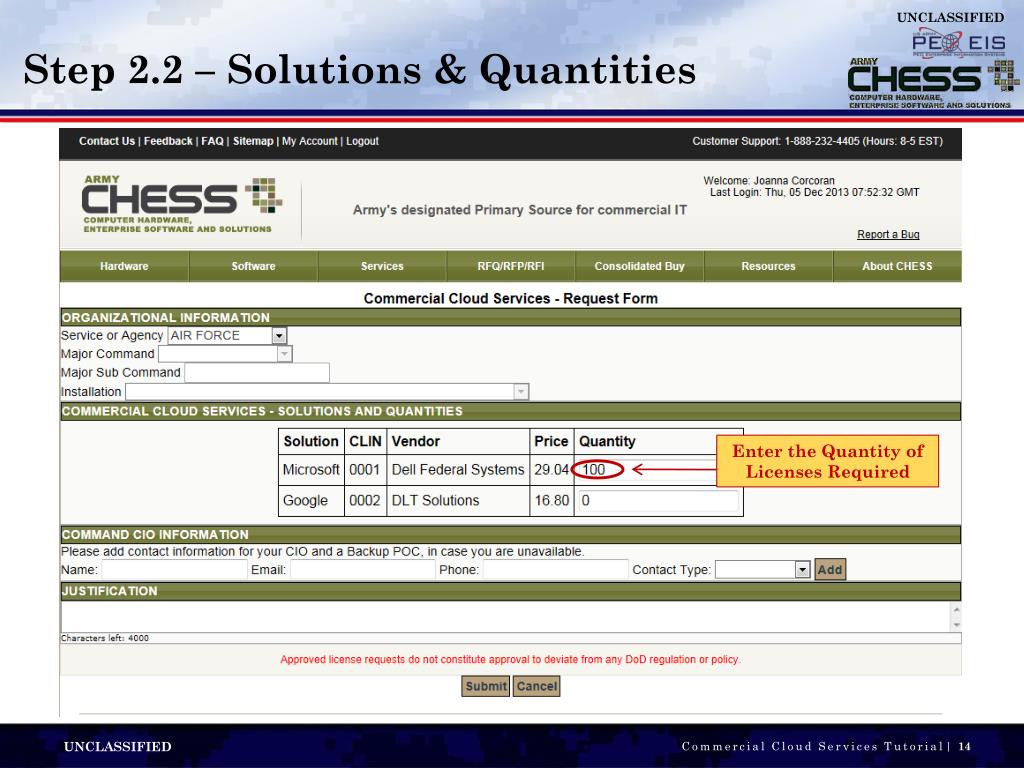The image size is (1024, 768).
Task: Click the Report a Bug link
Action: click(x=888, y=234)
